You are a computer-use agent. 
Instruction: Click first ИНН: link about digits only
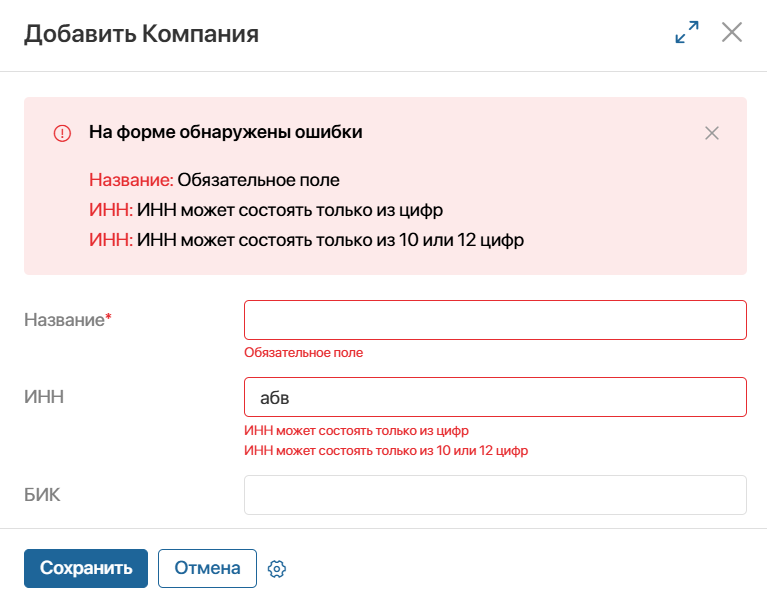(111, 210)
